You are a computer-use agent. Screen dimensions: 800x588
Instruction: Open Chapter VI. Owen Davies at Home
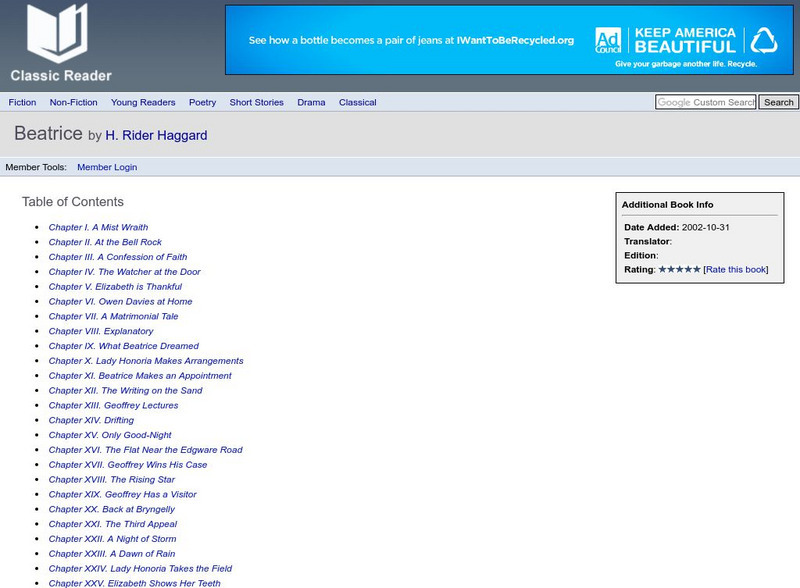click(120, 301)
